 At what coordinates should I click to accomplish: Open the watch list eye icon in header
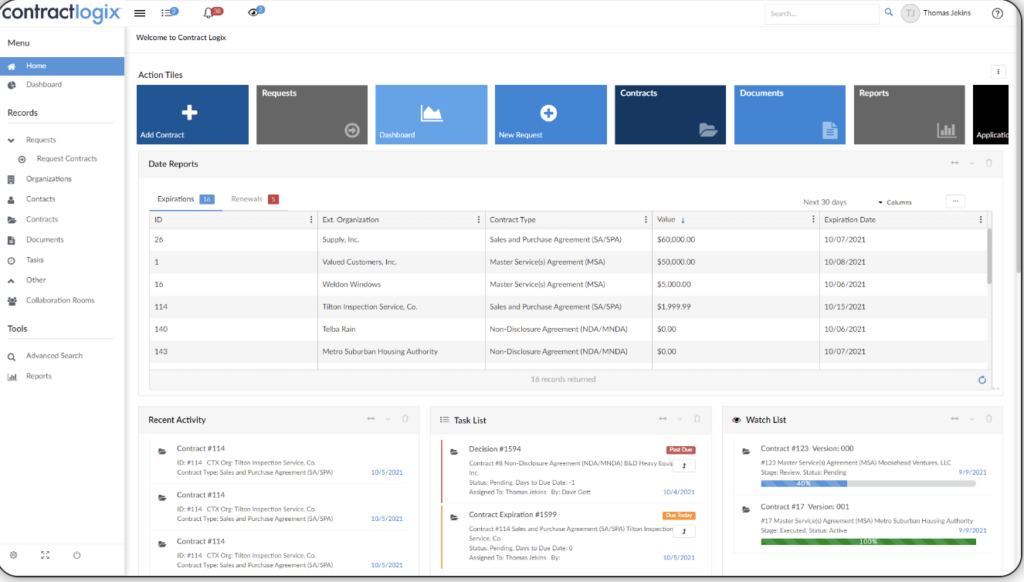(255, 12)
